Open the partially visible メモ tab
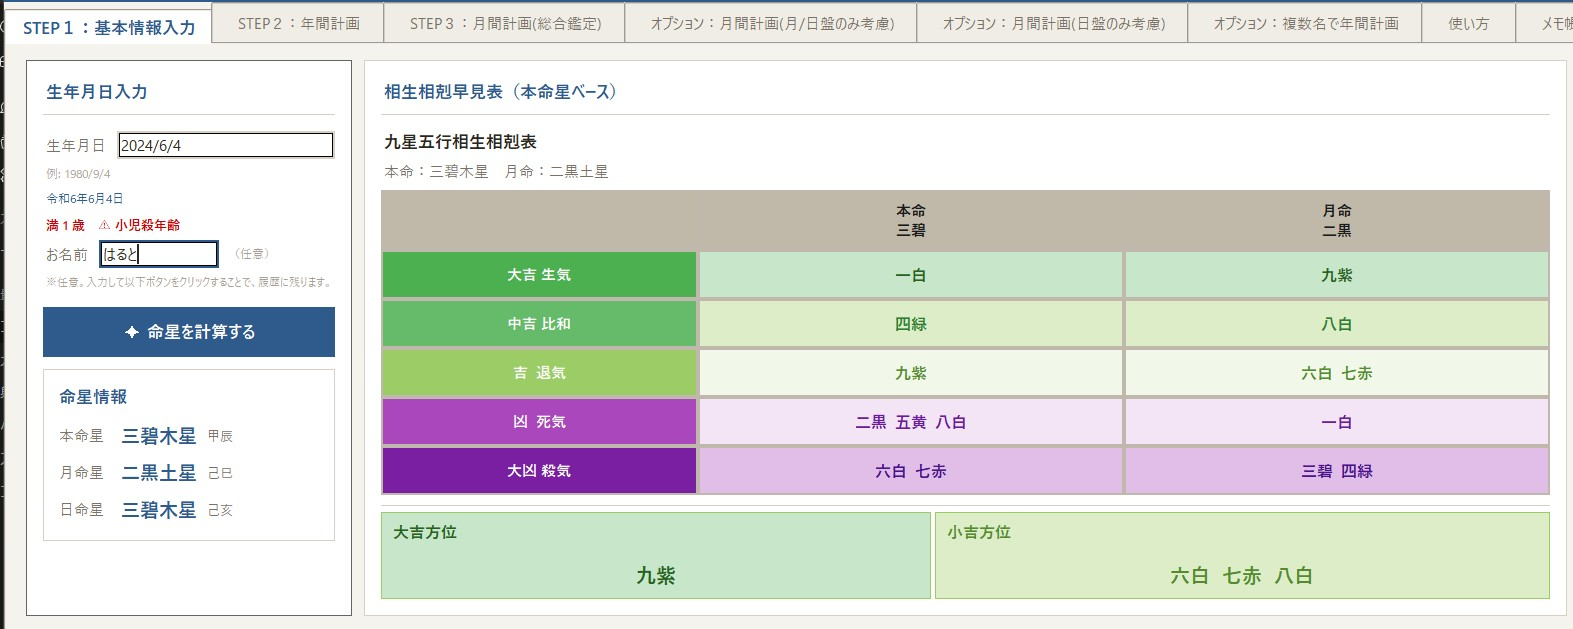The height and width of the screenshot is (629, 1573). [1546, 23]
